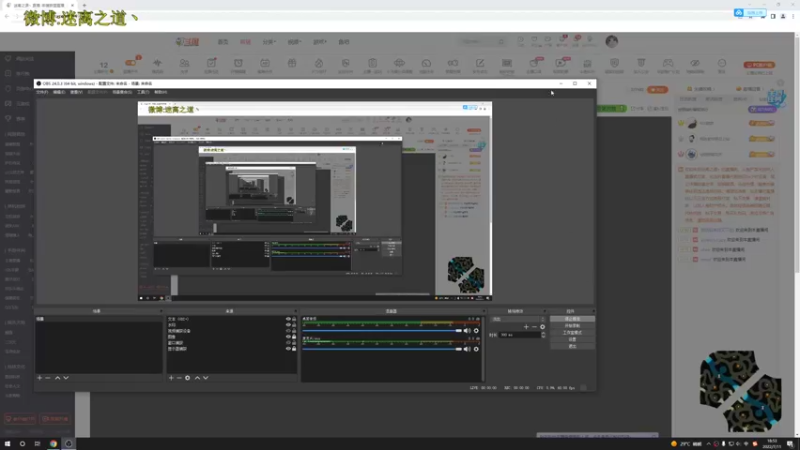The height and width of the screenshot is (450, 800).
Task: Remove the selected scene with the minus icon
Action: click(48, 378)
